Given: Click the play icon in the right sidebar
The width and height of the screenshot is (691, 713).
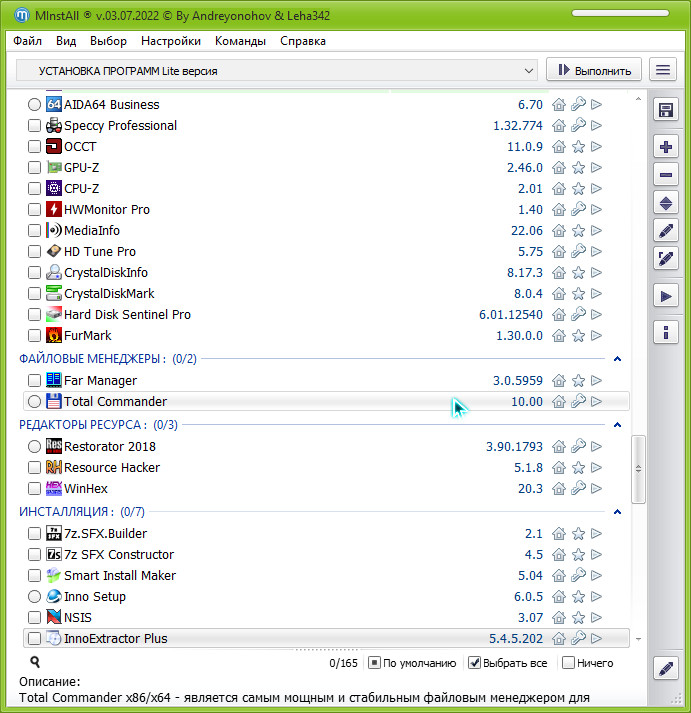Looking at the screenshot, I should (666, 295).
